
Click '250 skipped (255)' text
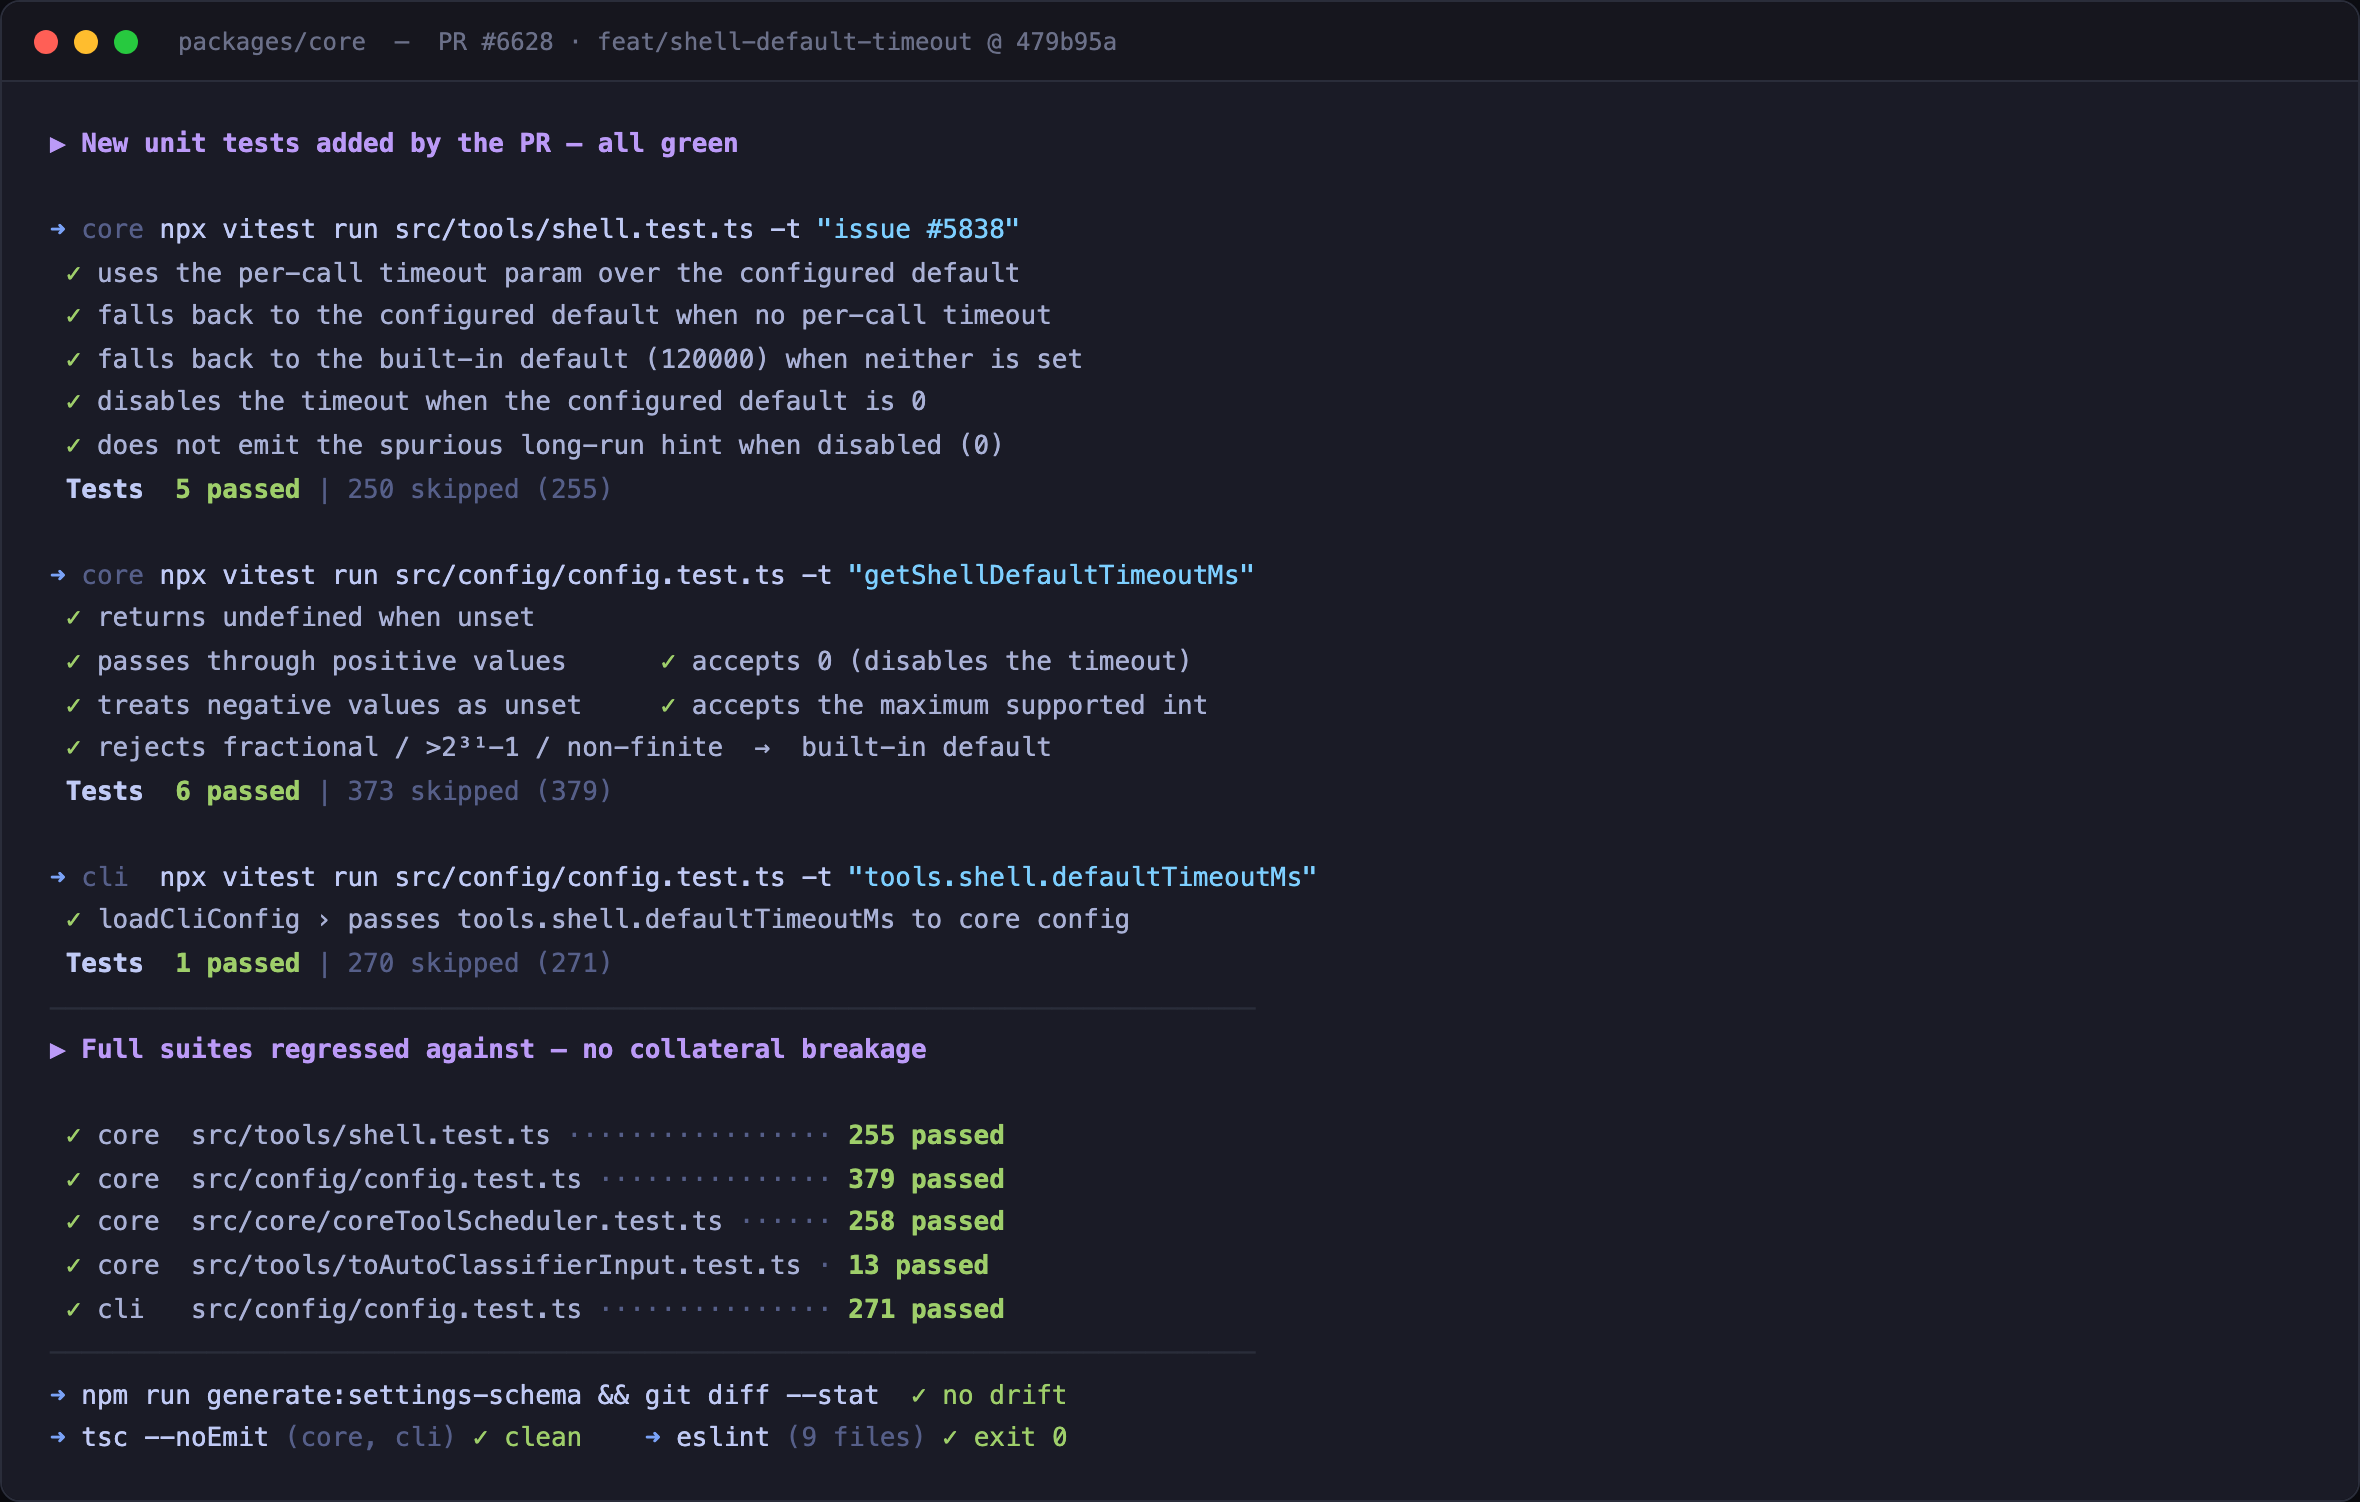point(479,490)
